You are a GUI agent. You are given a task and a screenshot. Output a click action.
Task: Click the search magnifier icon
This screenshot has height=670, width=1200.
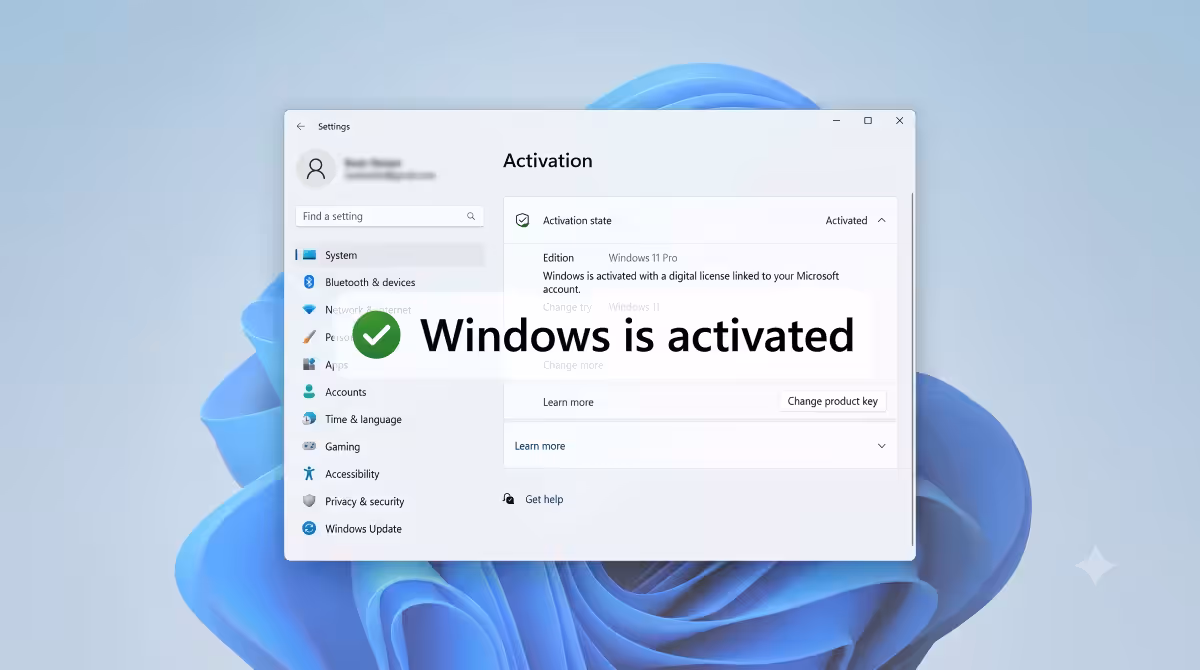(471, 216)
